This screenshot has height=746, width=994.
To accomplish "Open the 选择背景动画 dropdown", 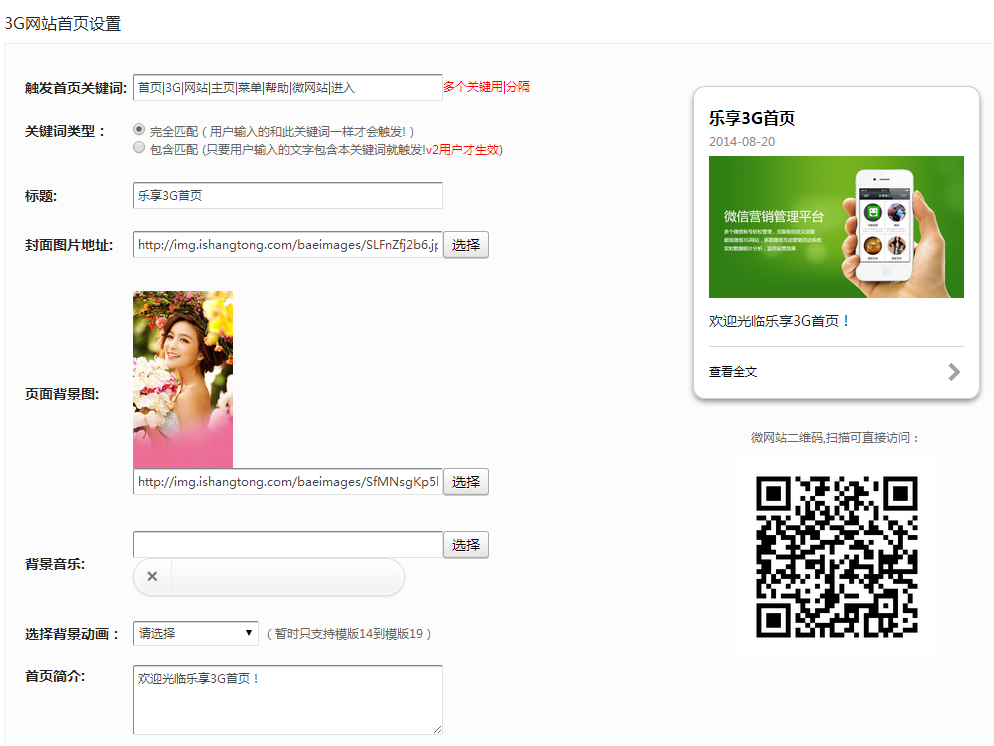I will [196, 633].
